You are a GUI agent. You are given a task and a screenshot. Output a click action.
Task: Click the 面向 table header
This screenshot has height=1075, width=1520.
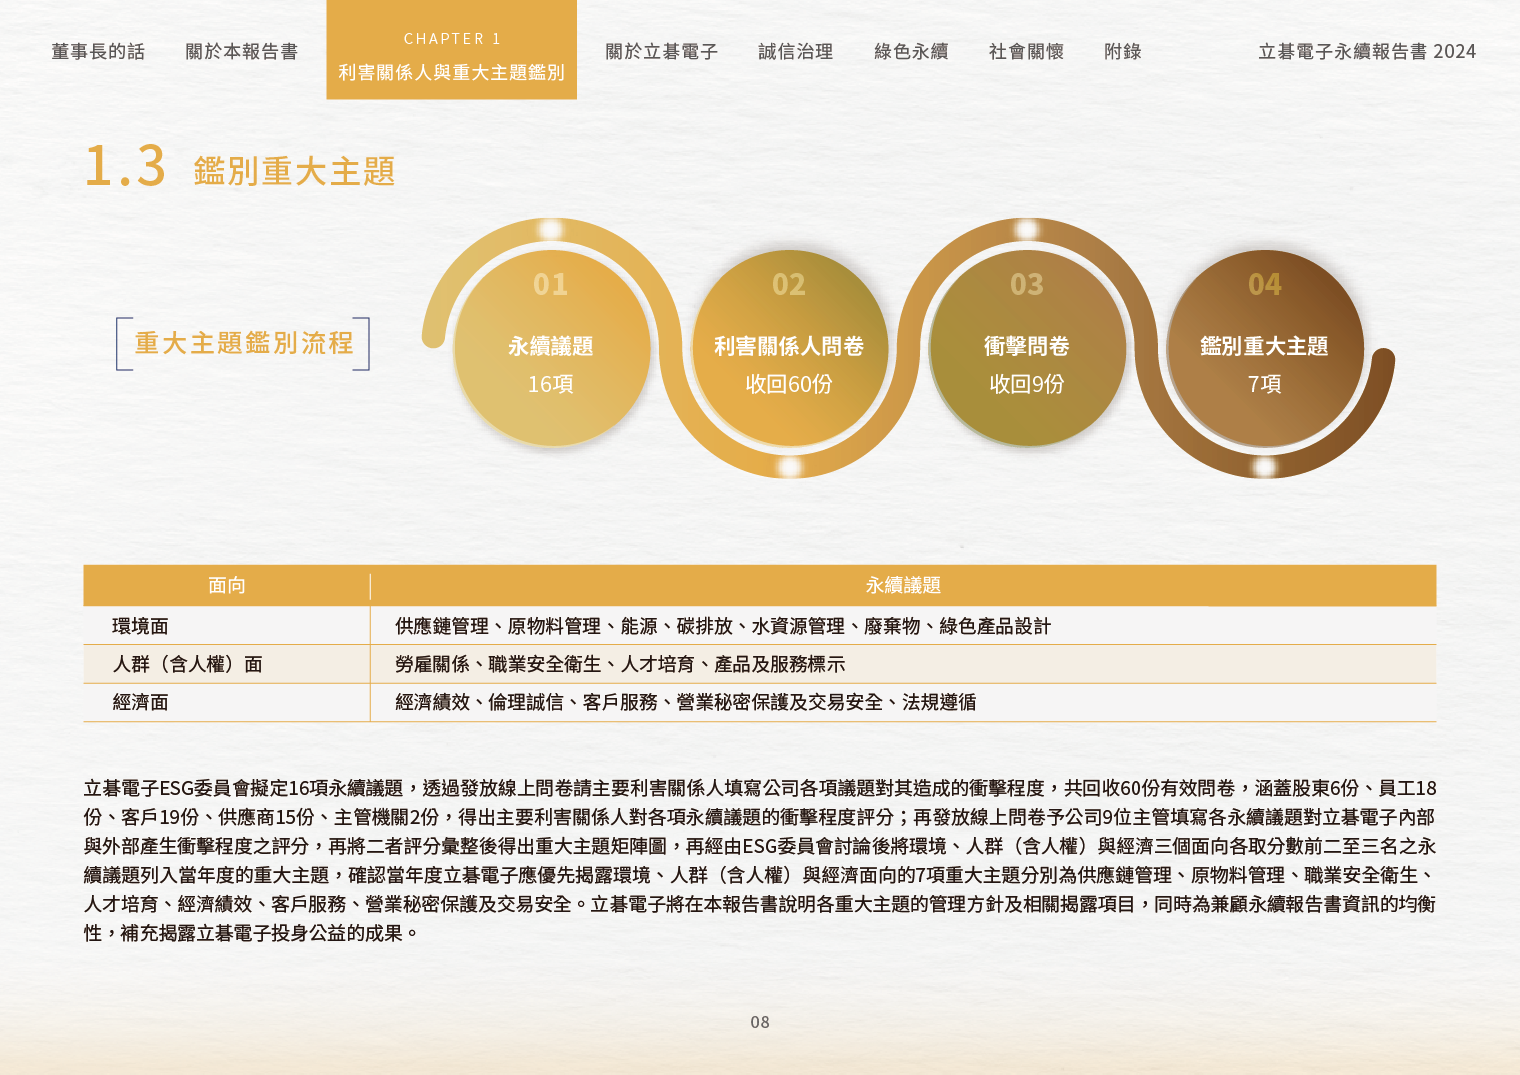click(227, 585)
